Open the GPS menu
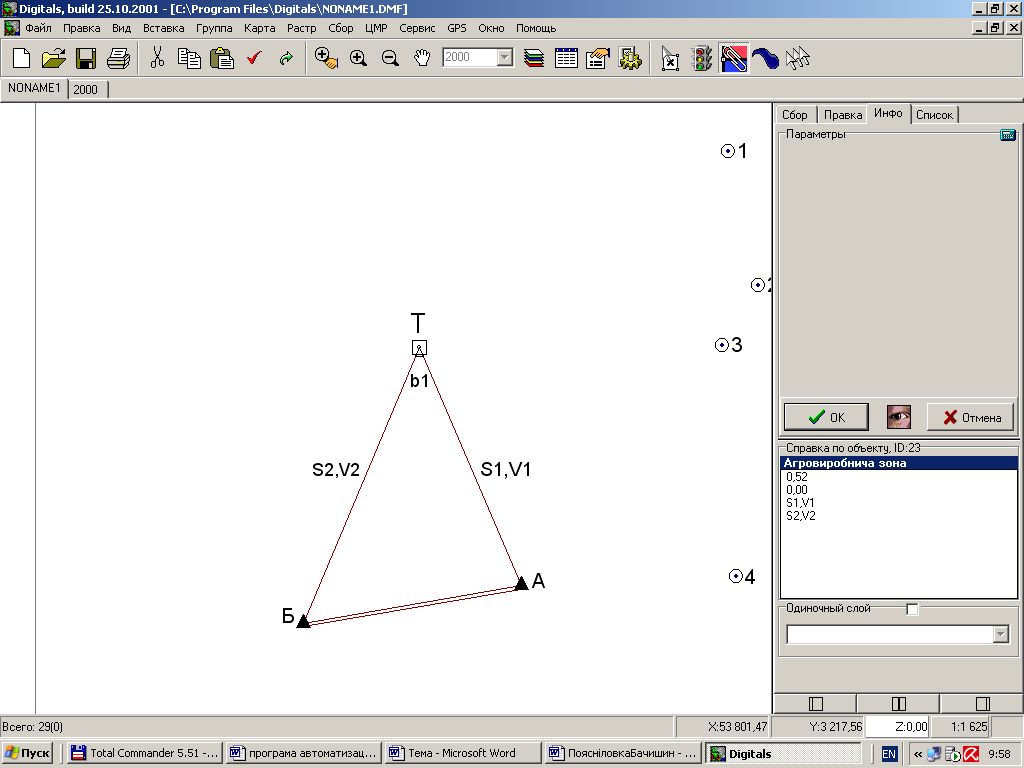This screenshot has width=1024, height=768. tap(457, 28)
